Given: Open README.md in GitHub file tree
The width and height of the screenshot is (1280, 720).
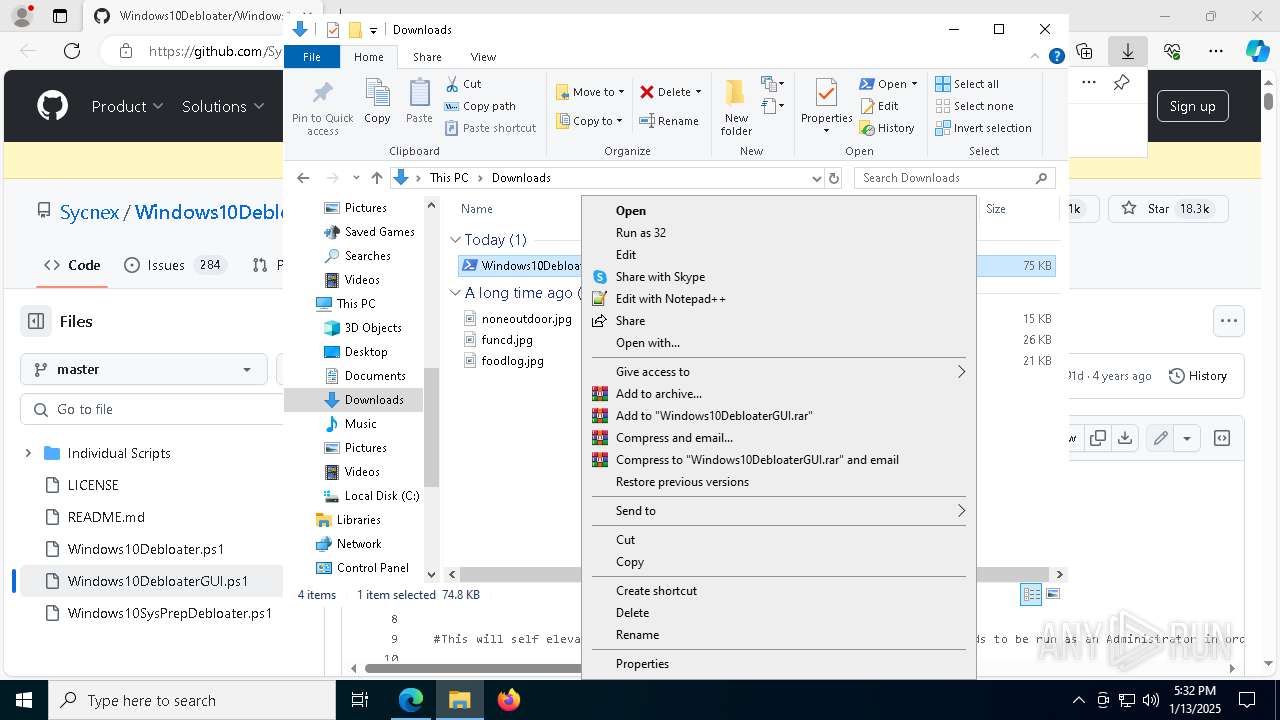Looking at the screenshot, I should [x=106, y=517].
